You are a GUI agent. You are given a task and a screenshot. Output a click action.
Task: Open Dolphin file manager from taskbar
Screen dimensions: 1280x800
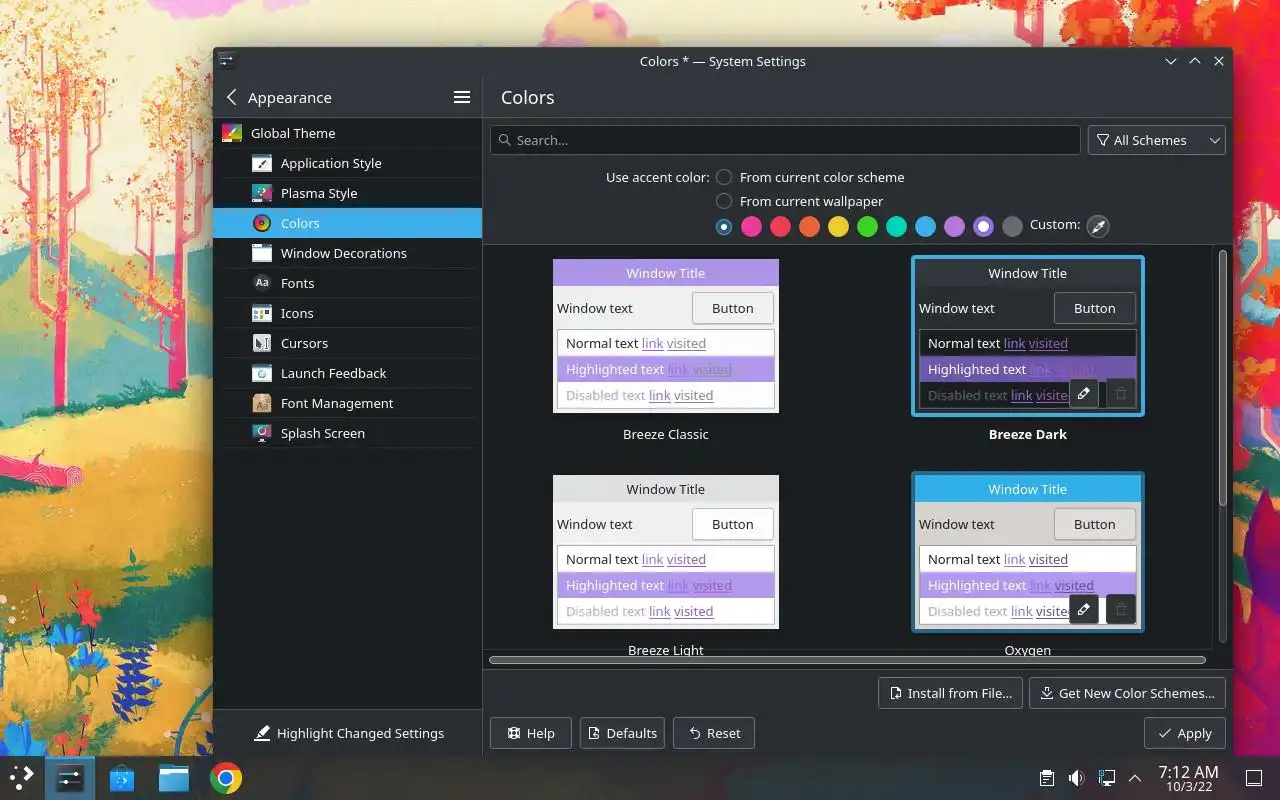click(x=174, y=778)
